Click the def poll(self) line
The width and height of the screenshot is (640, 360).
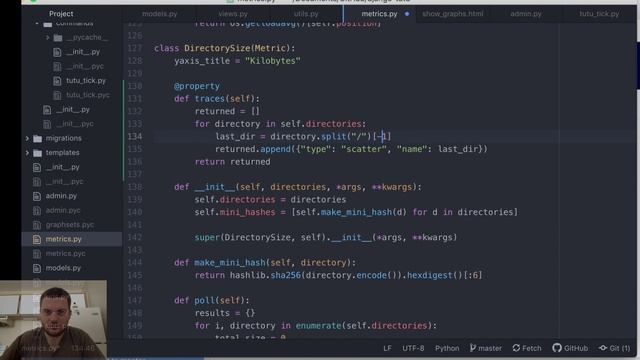[x=211, y=300]
